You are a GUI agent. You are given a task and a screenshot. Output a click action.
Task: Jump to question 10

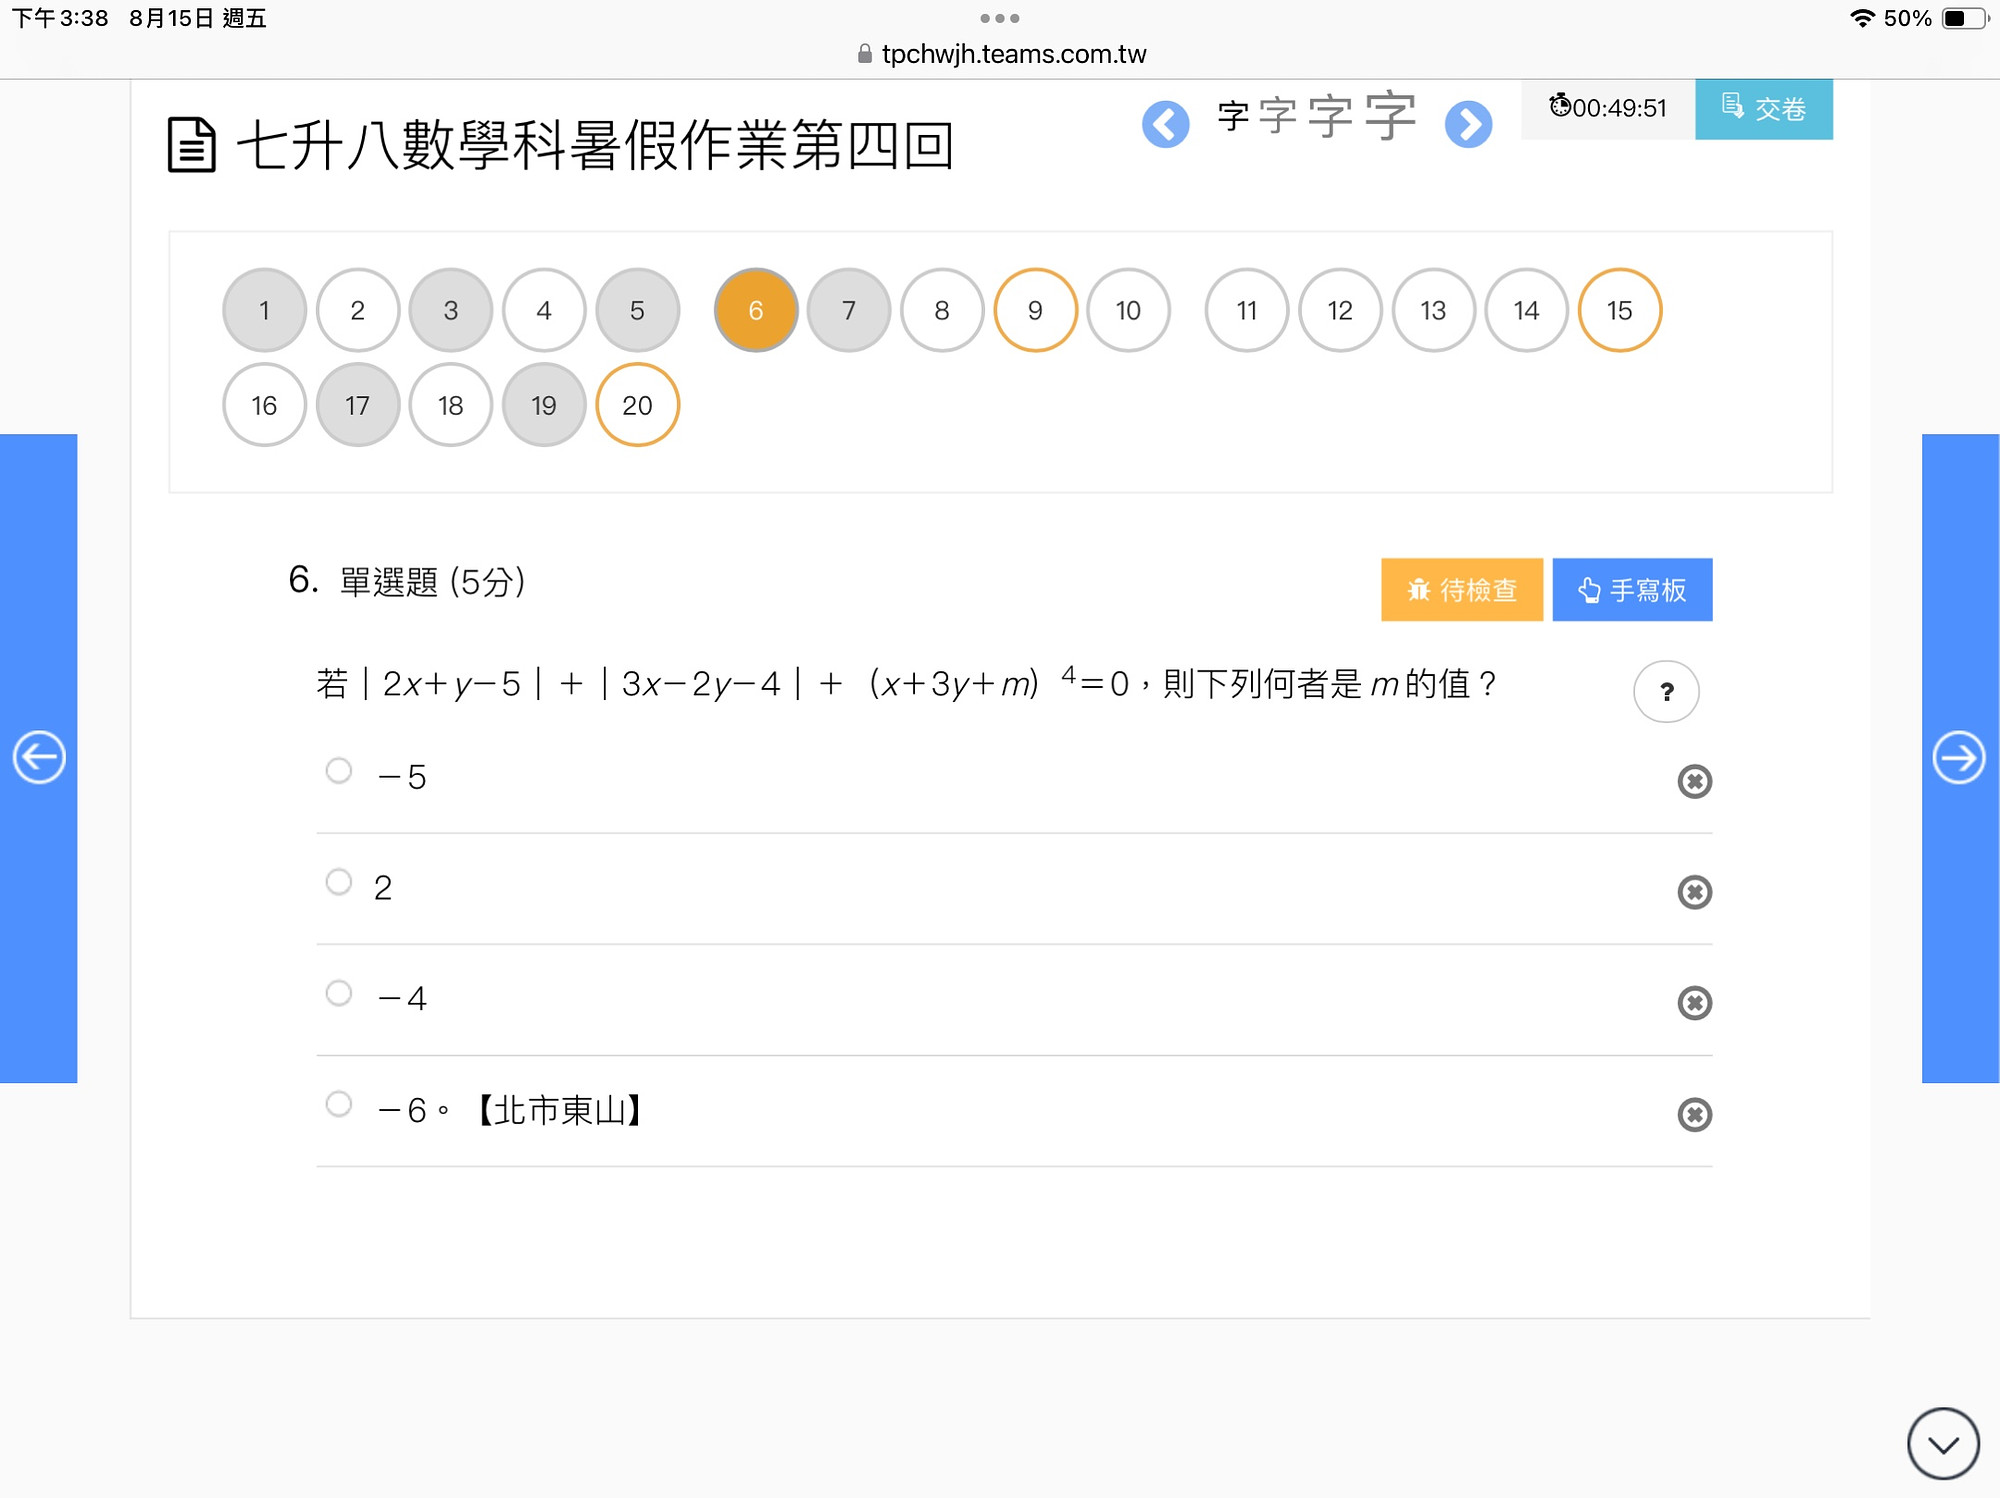1128,310
